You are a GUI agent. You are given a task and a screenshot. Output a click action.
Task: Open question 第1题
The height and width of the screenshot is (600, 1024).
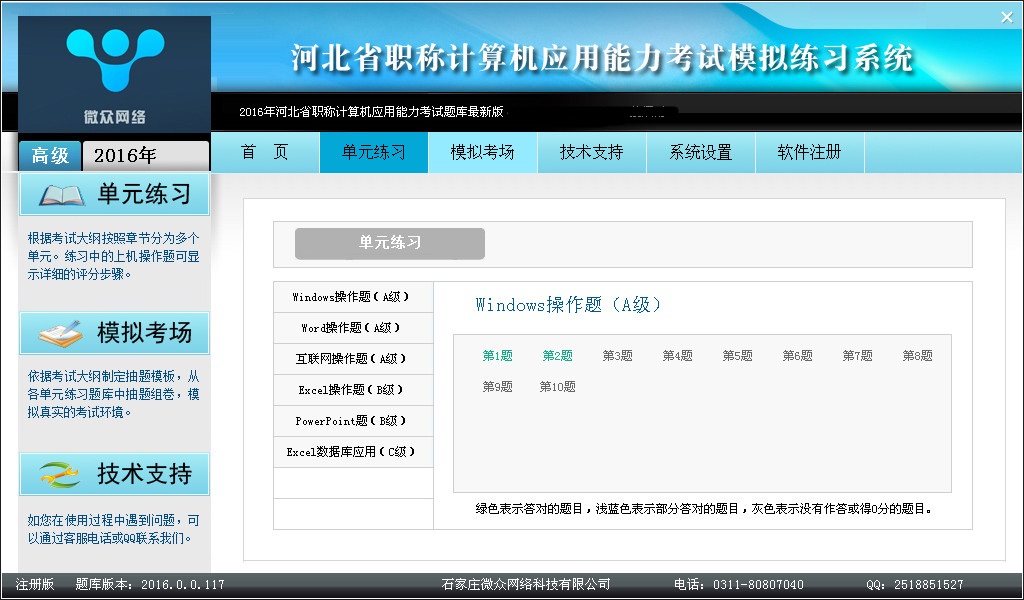coord(497,356)
